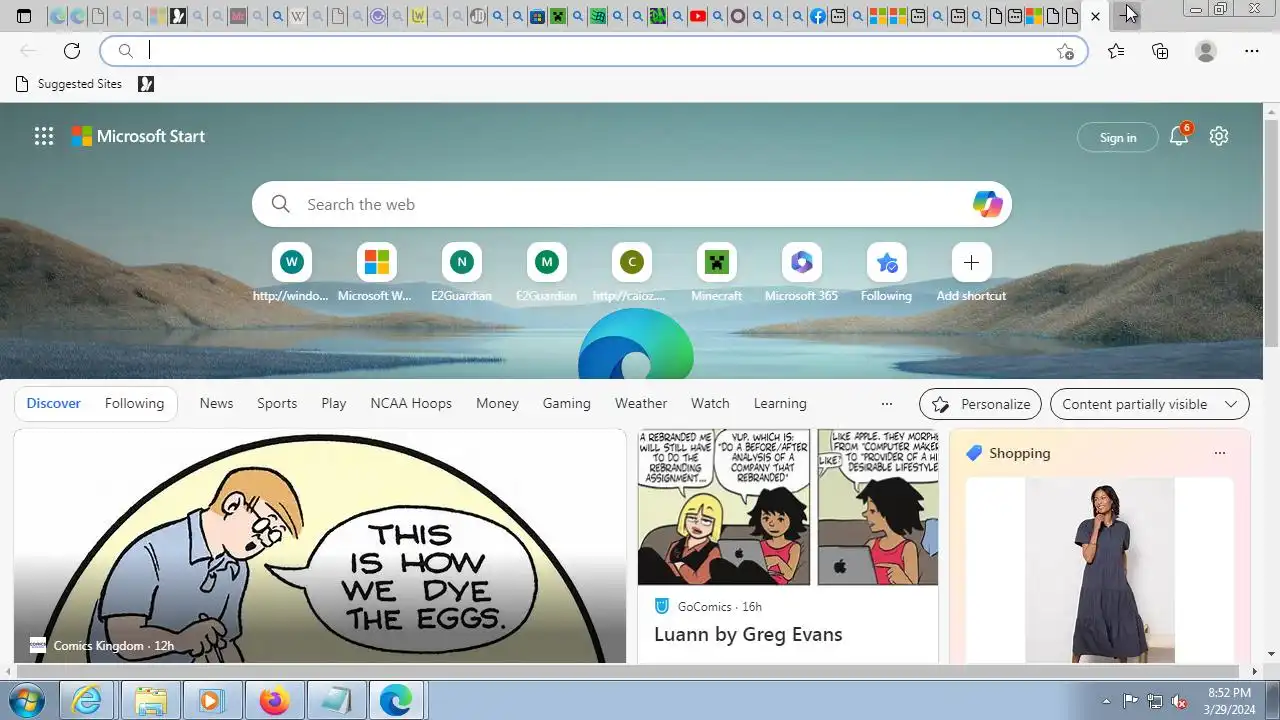
Task: Open the Favorites list icon
Action: (1116, 51)
